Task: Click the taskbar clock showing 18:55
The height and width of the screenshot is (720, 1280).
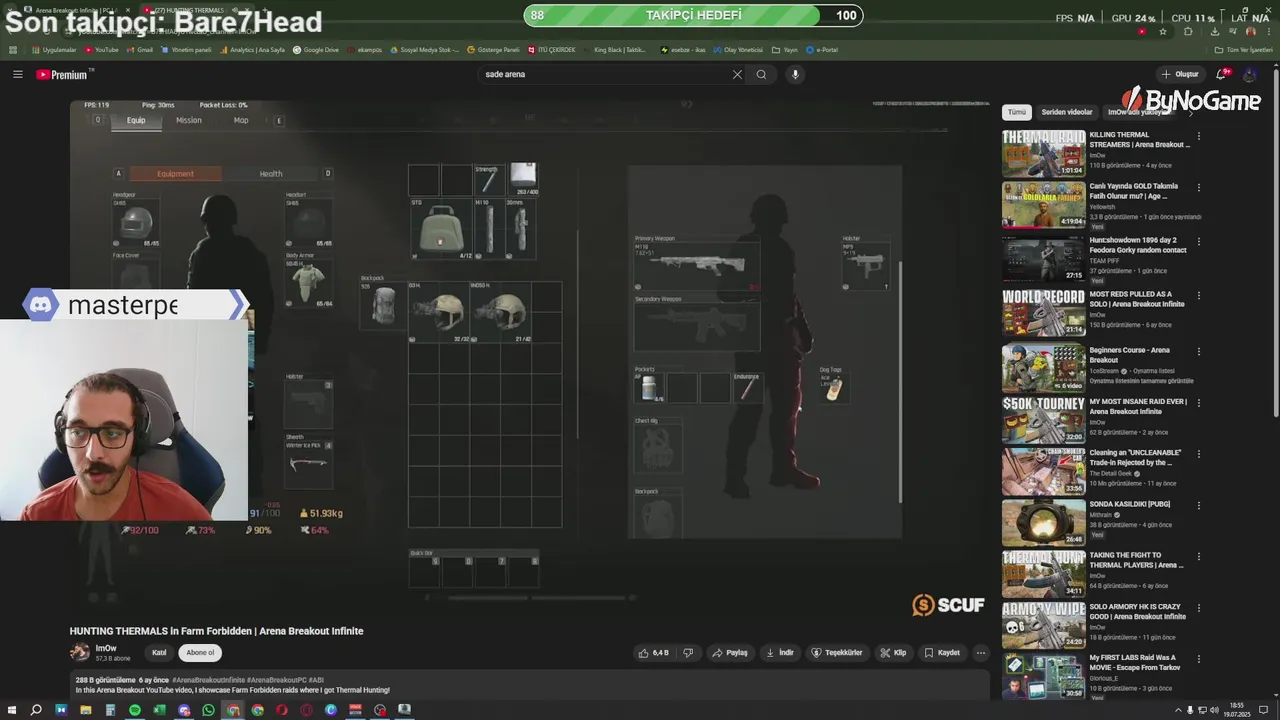Action: point(1237,710)
